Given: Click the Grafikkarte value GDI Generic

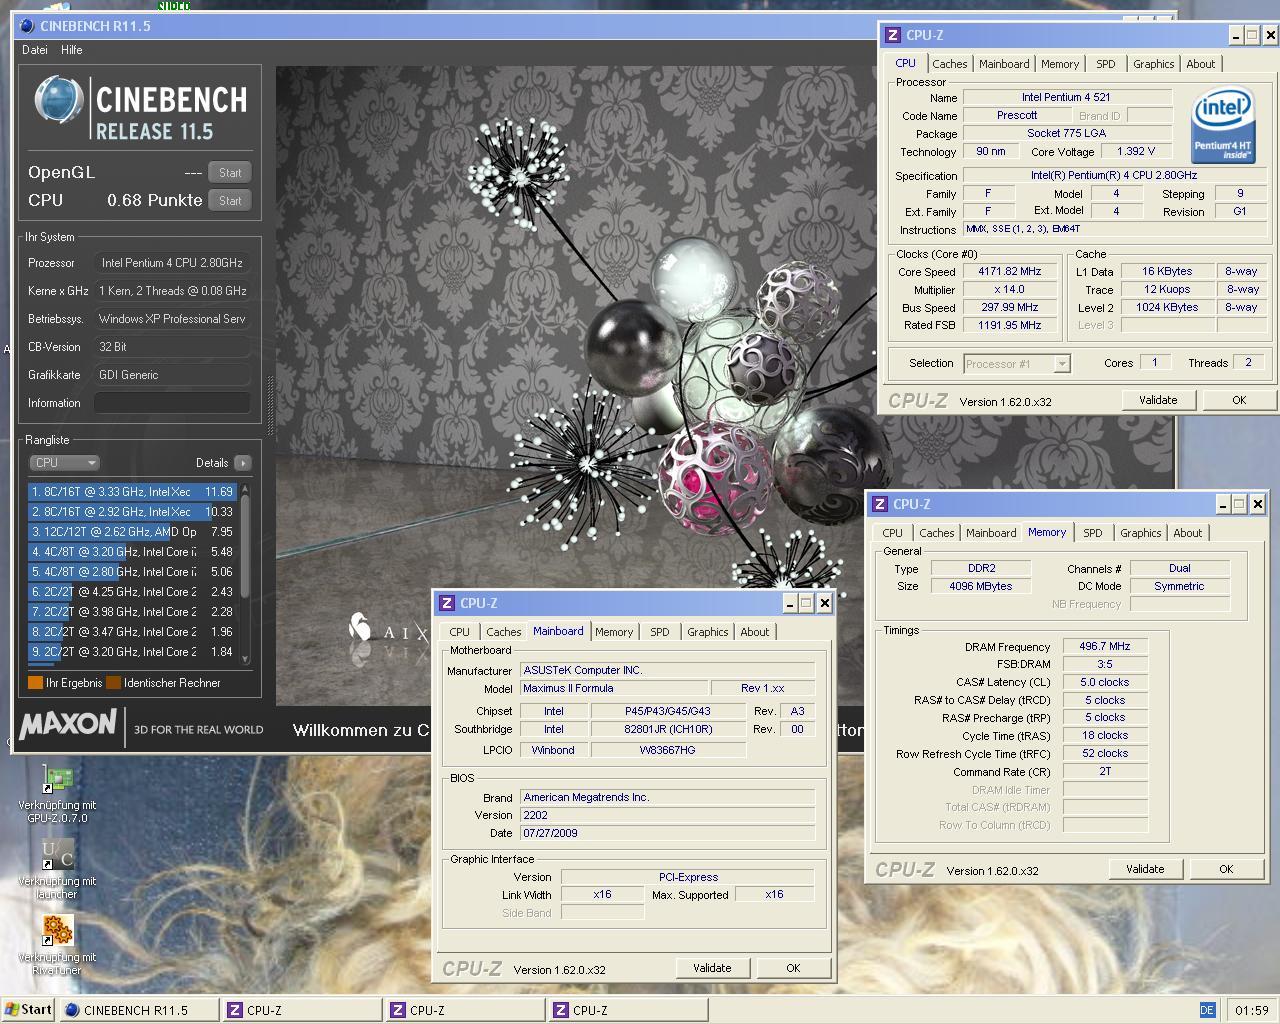Looking at the screenshot, I should pyautogui.click(x=172, y=375).
